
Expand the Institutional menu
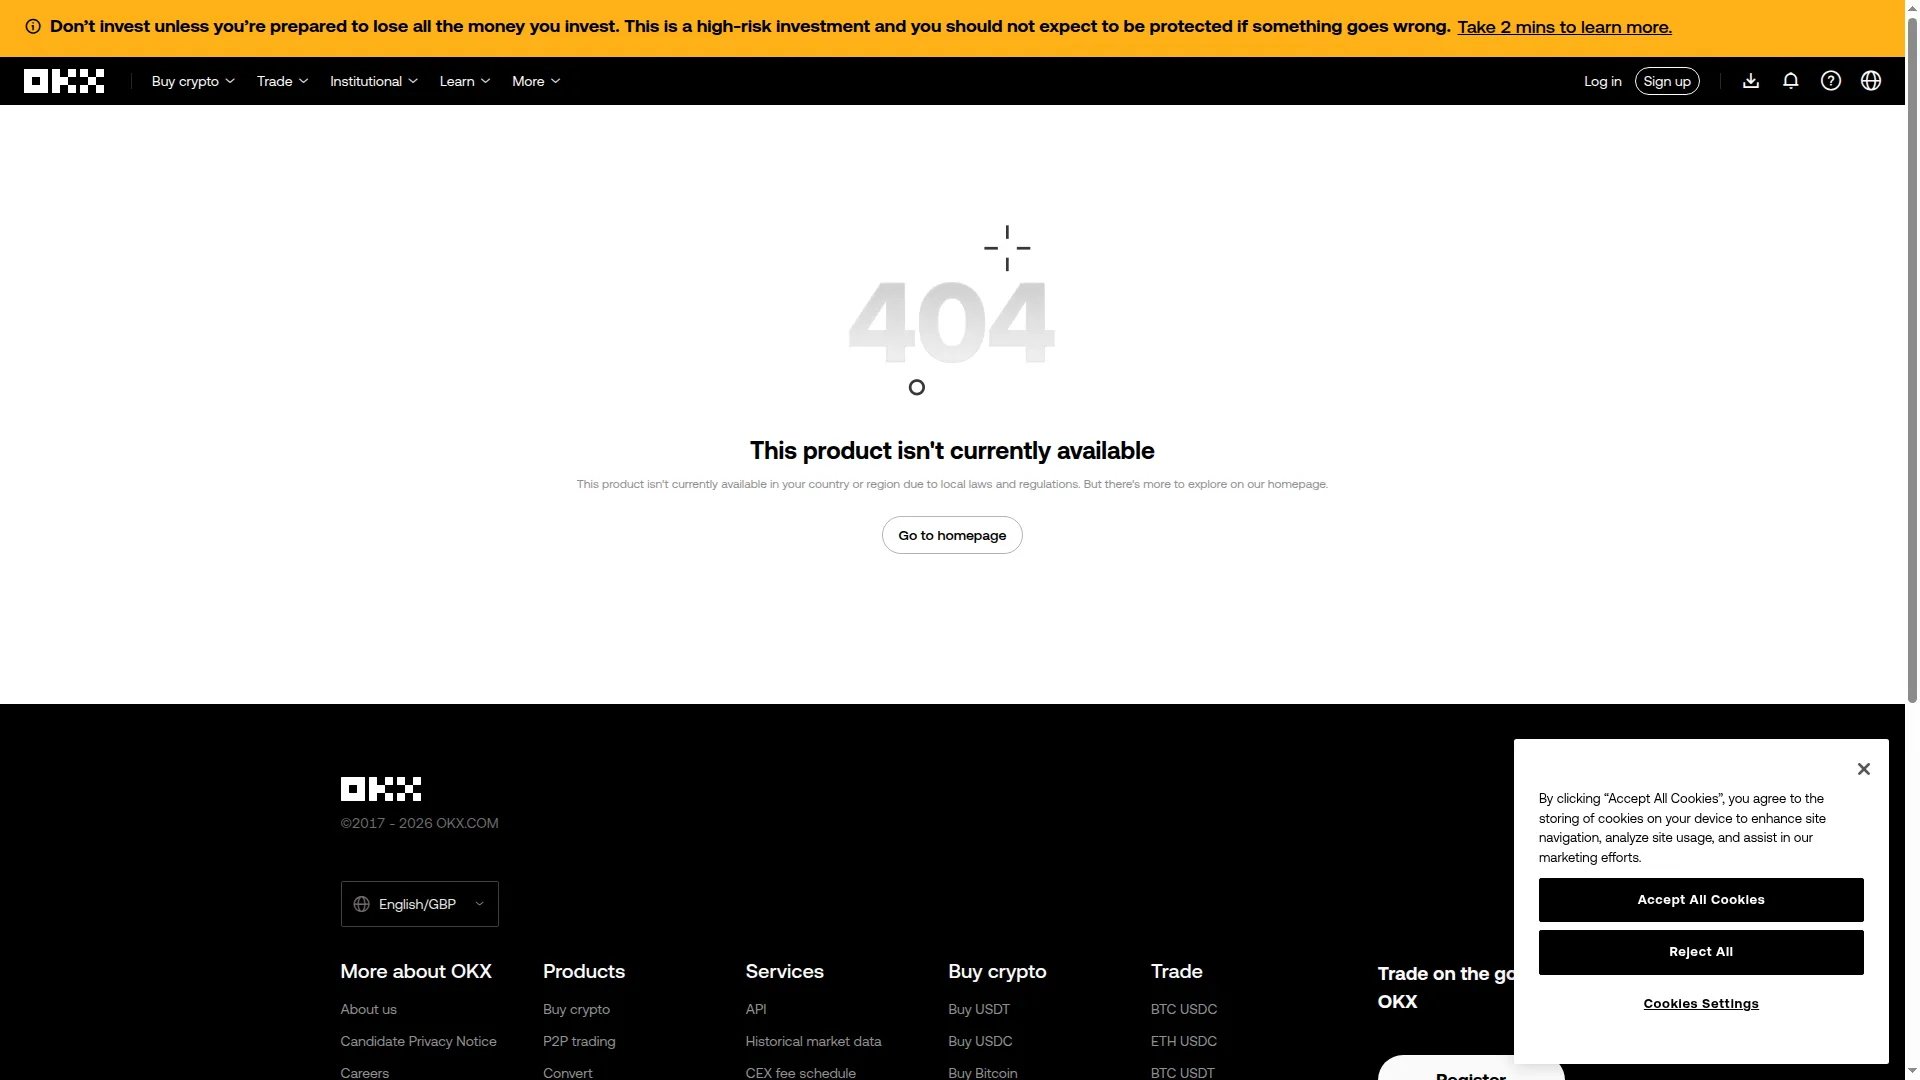point(374,81)
